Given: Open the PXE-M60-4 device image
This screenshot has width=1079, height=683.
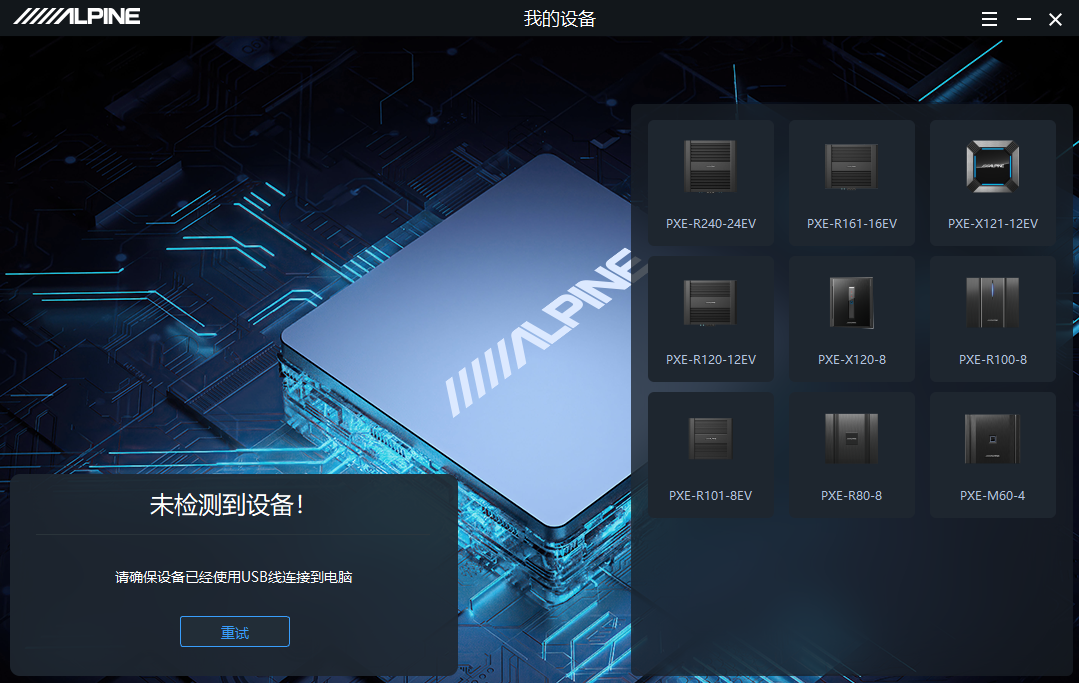Looking at the screenshot, I should (x=992, y=438).
